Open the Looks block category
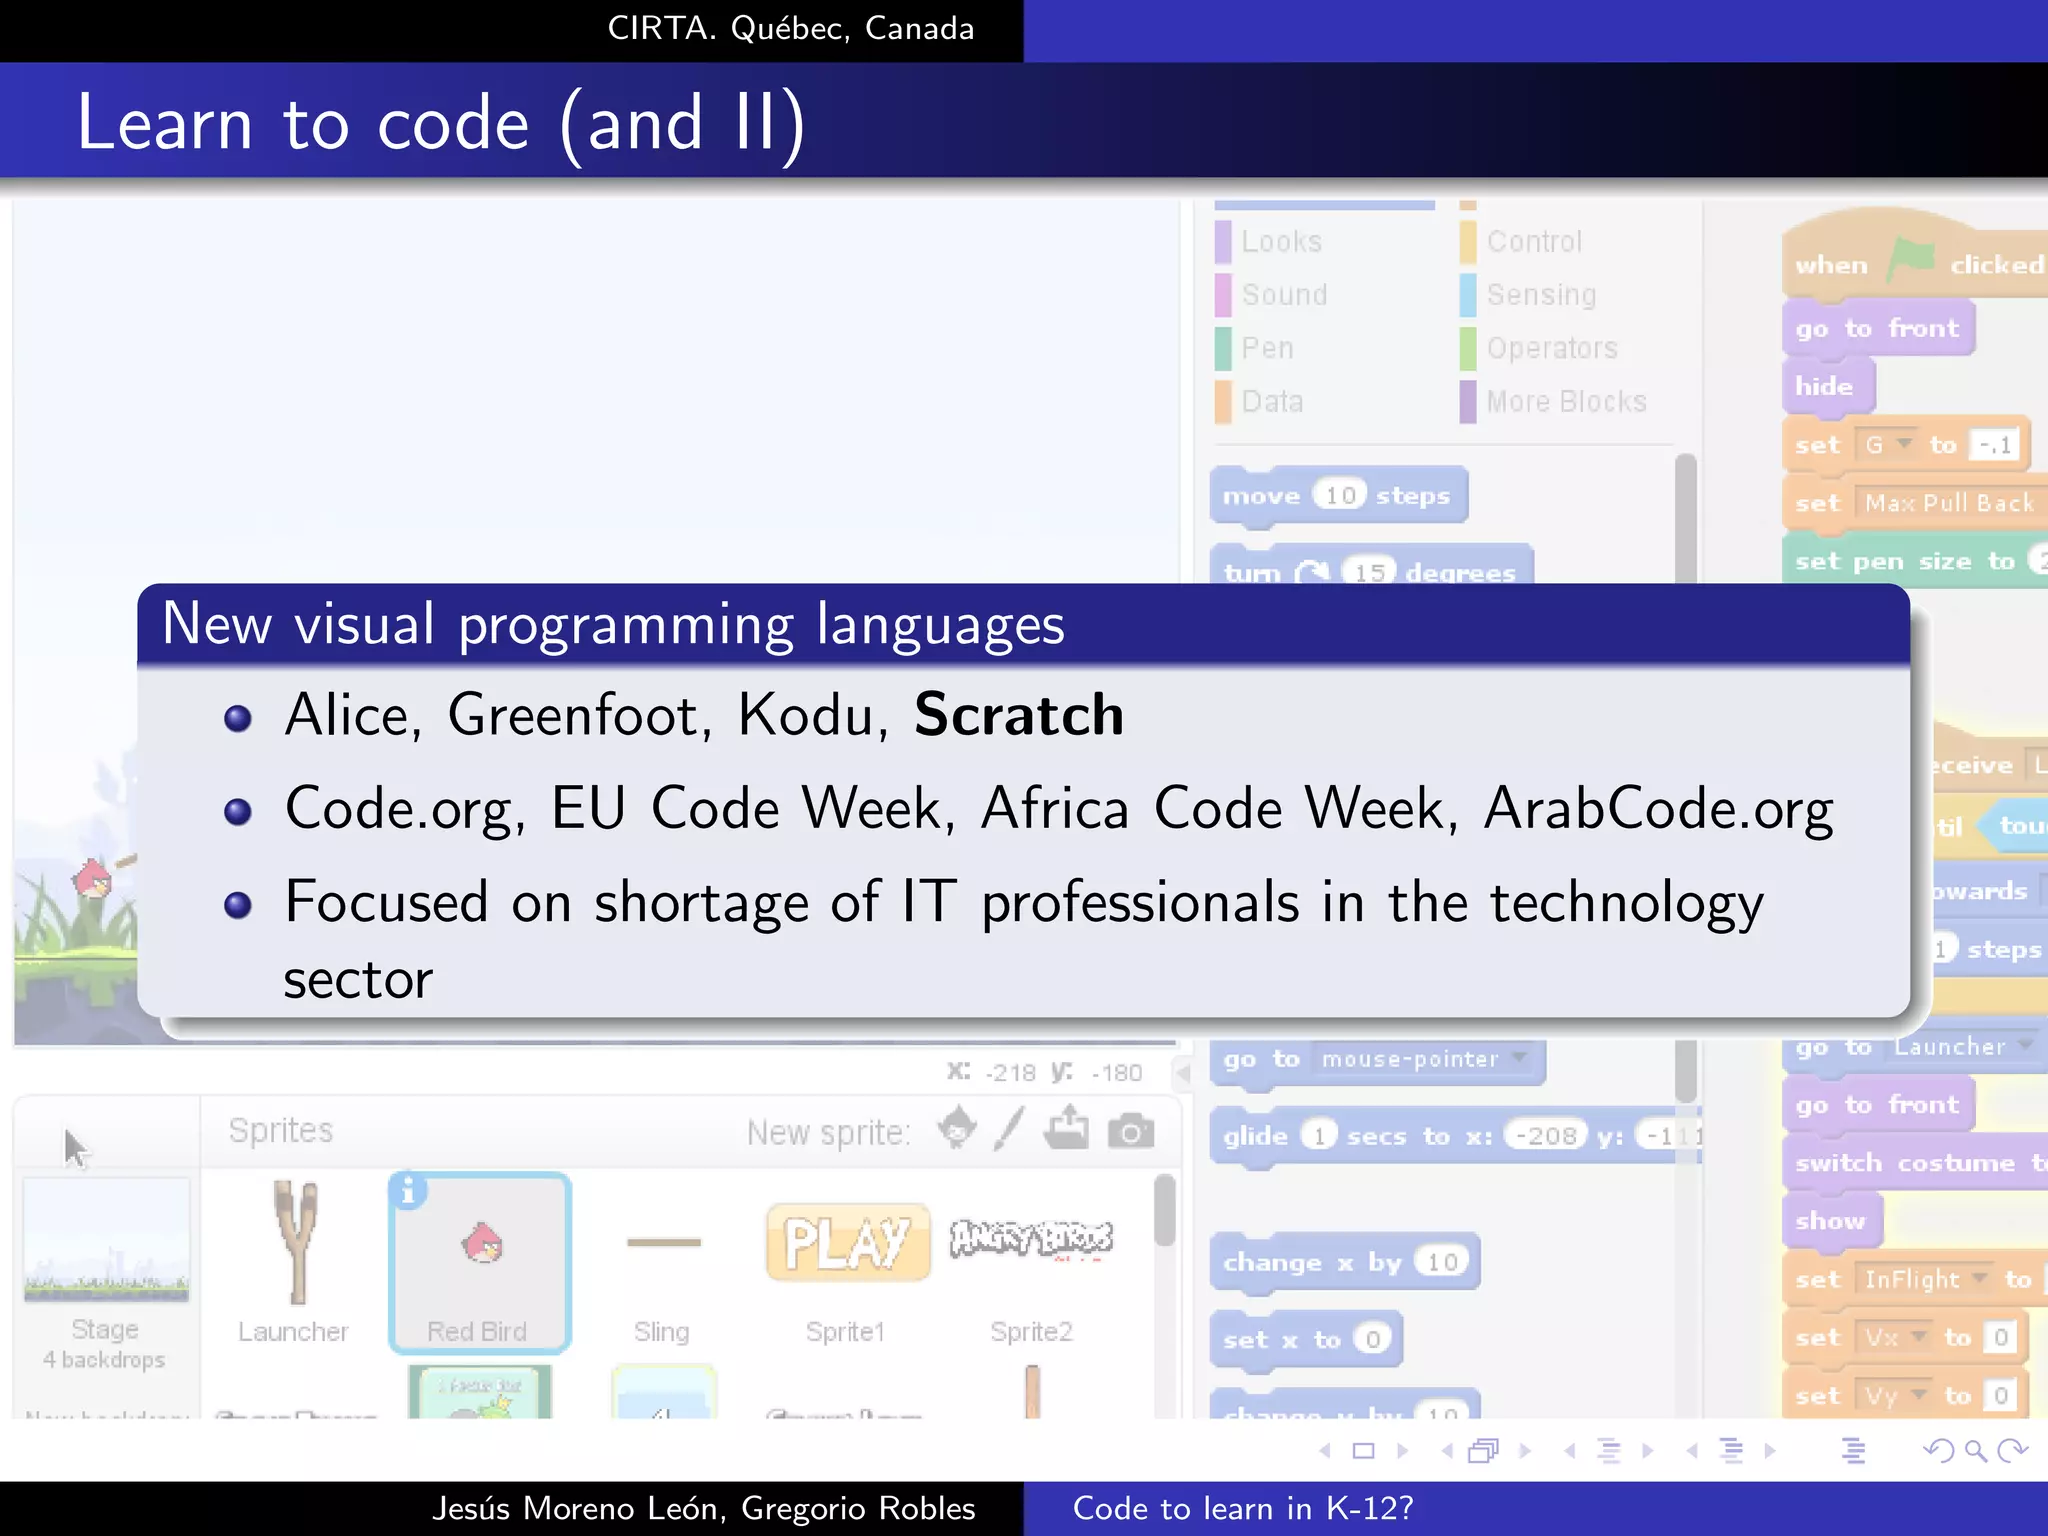 point(1281,241)
